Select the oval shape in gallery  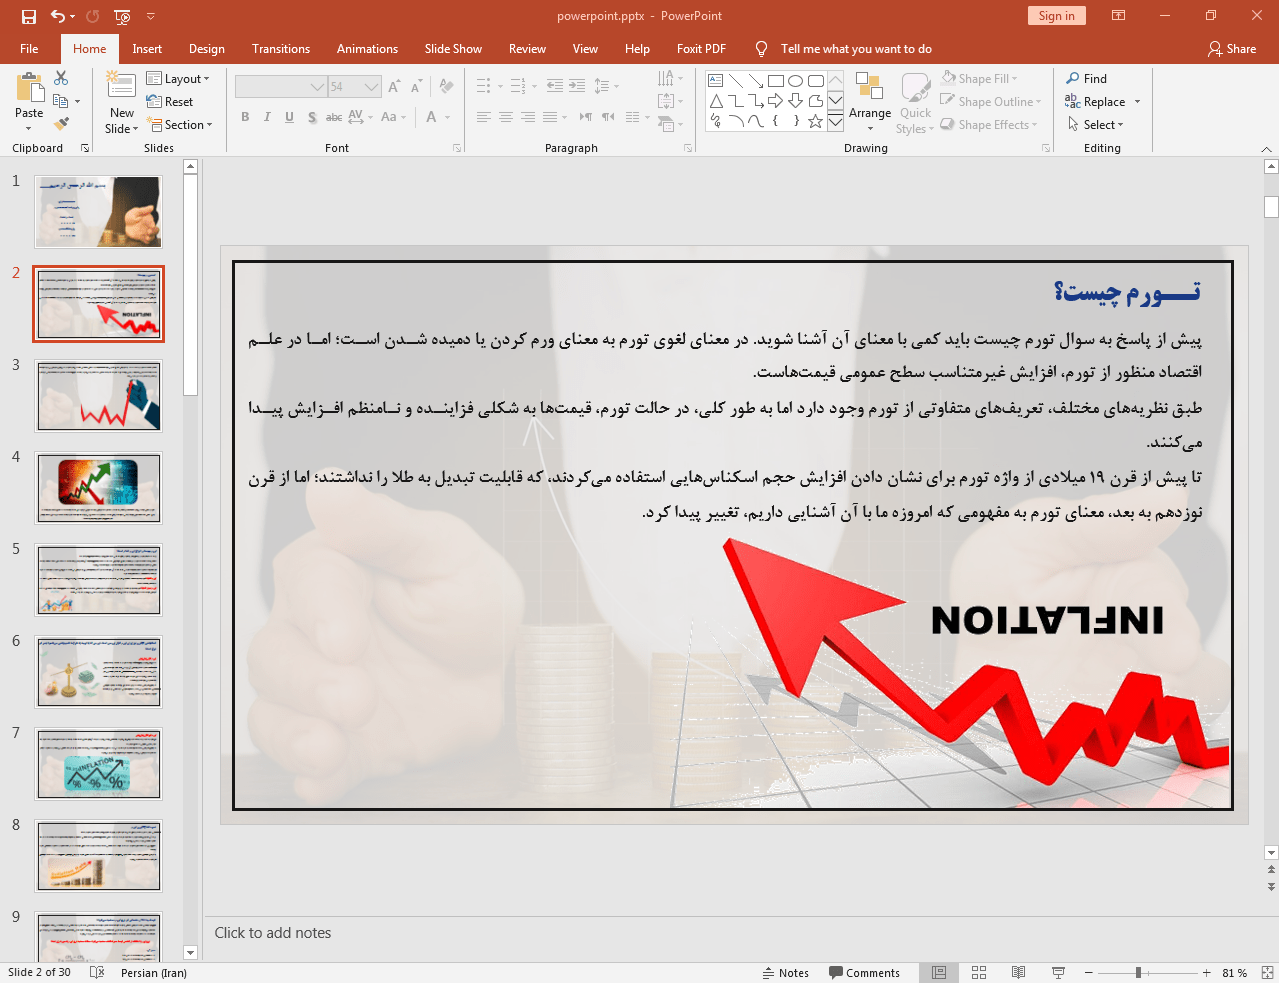796,81
